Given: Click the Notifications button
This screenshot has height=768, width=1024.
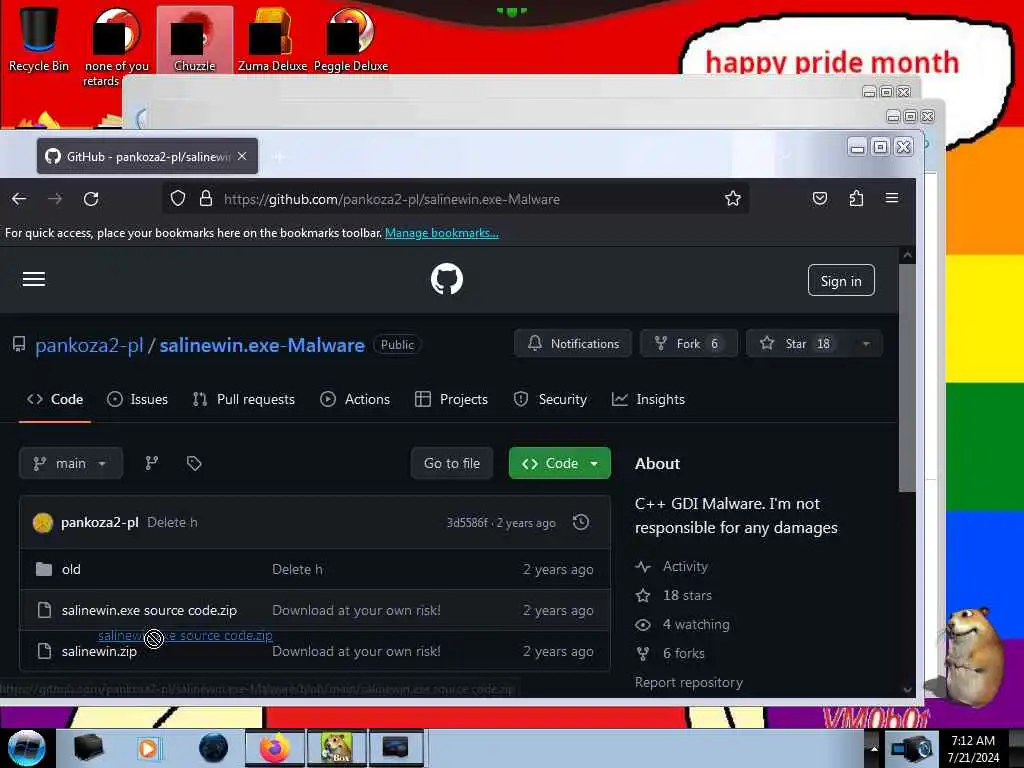Looking at the screenshot, I should pos(573,344).
